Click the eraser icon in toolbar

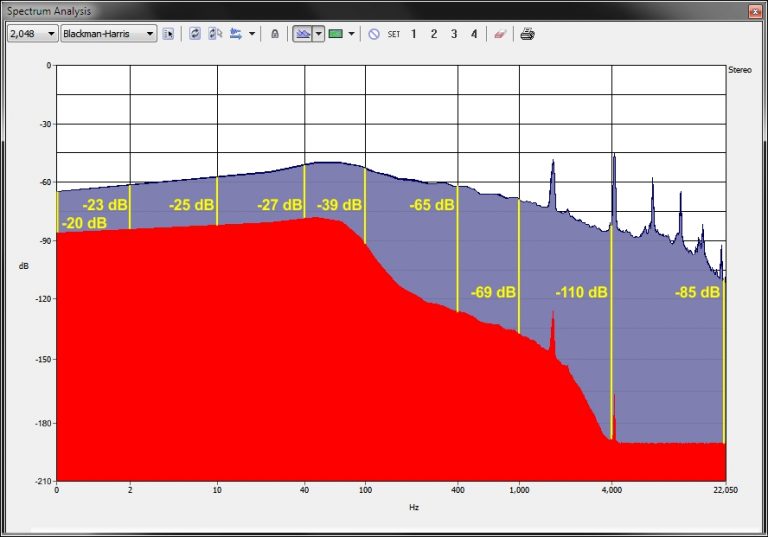(500, 34)
